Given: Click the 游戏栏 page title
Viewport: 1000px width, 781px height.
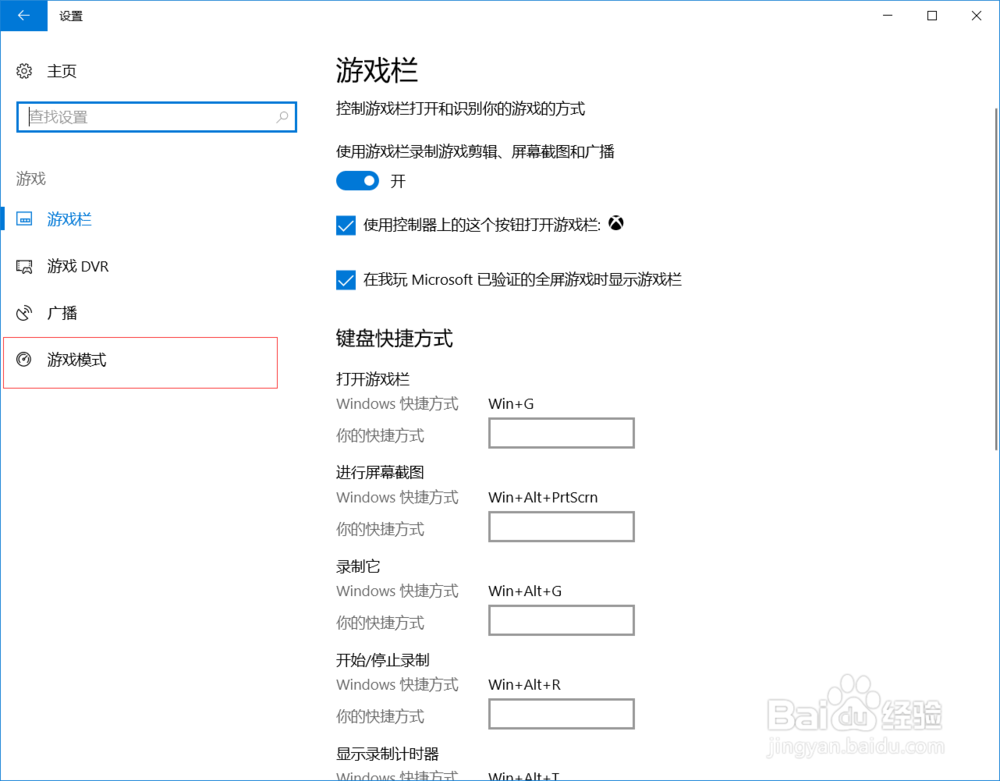Looking at the screenshot, I should point(376,70).
